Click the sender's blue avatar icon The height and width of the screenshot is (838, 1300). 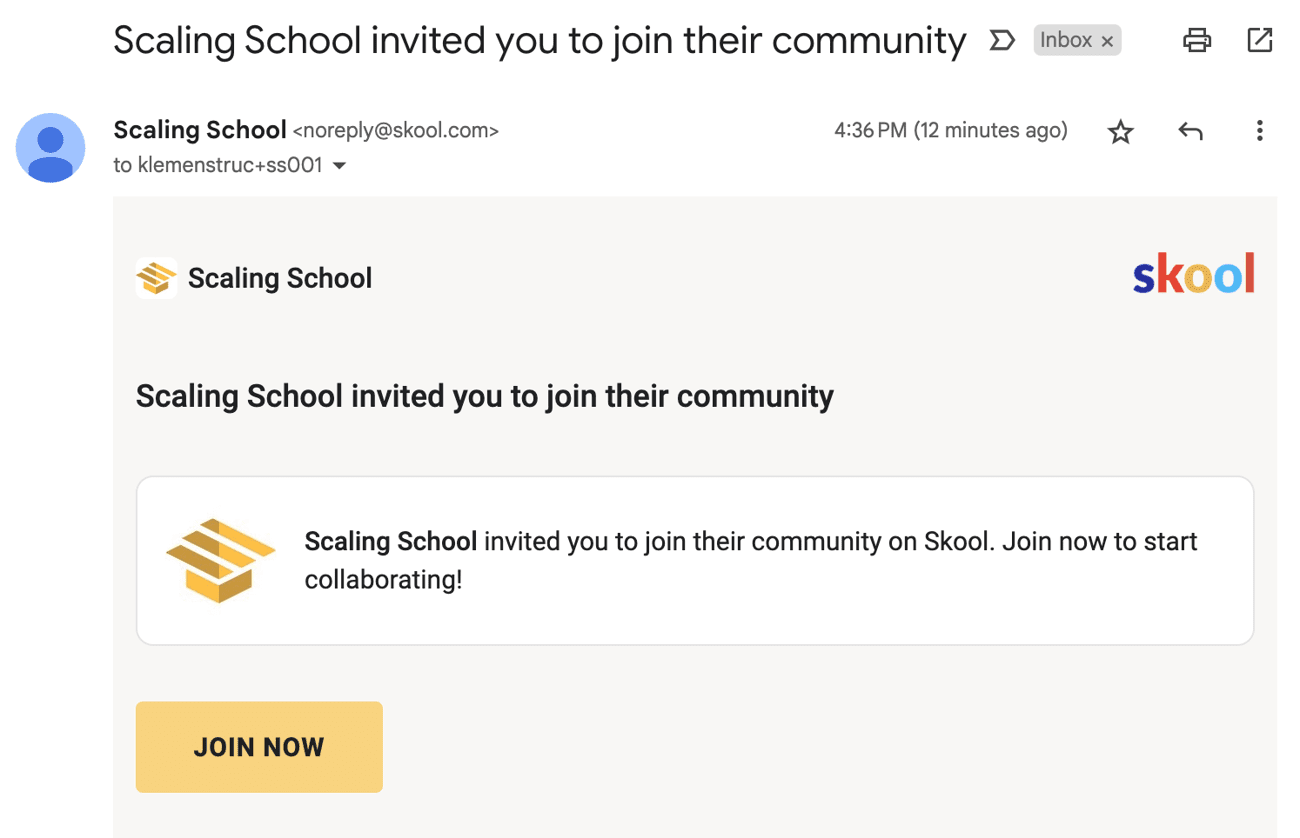coord(50,148)
